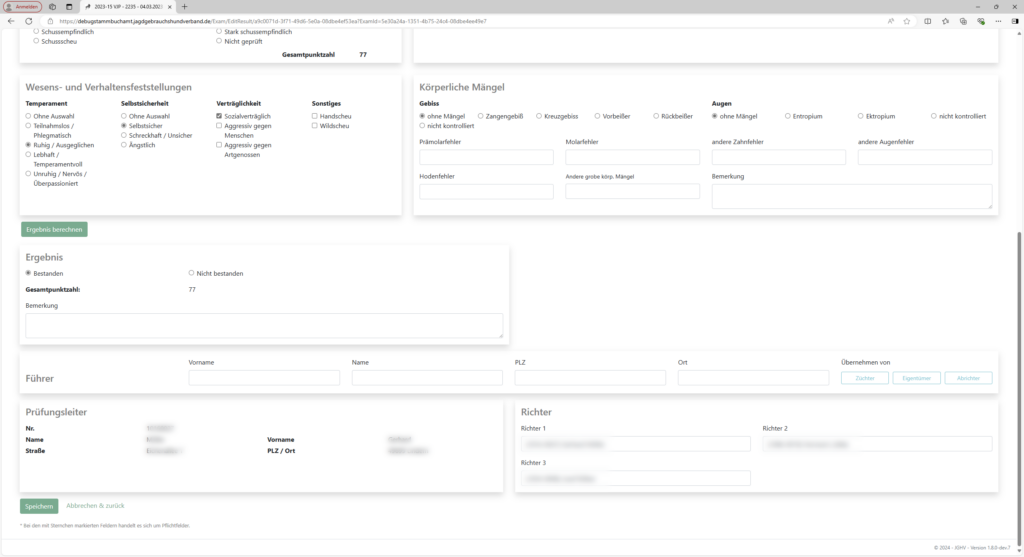Open the browser settings and more menu
Viewport: 1024px width, 557px height.
point(998,21)
